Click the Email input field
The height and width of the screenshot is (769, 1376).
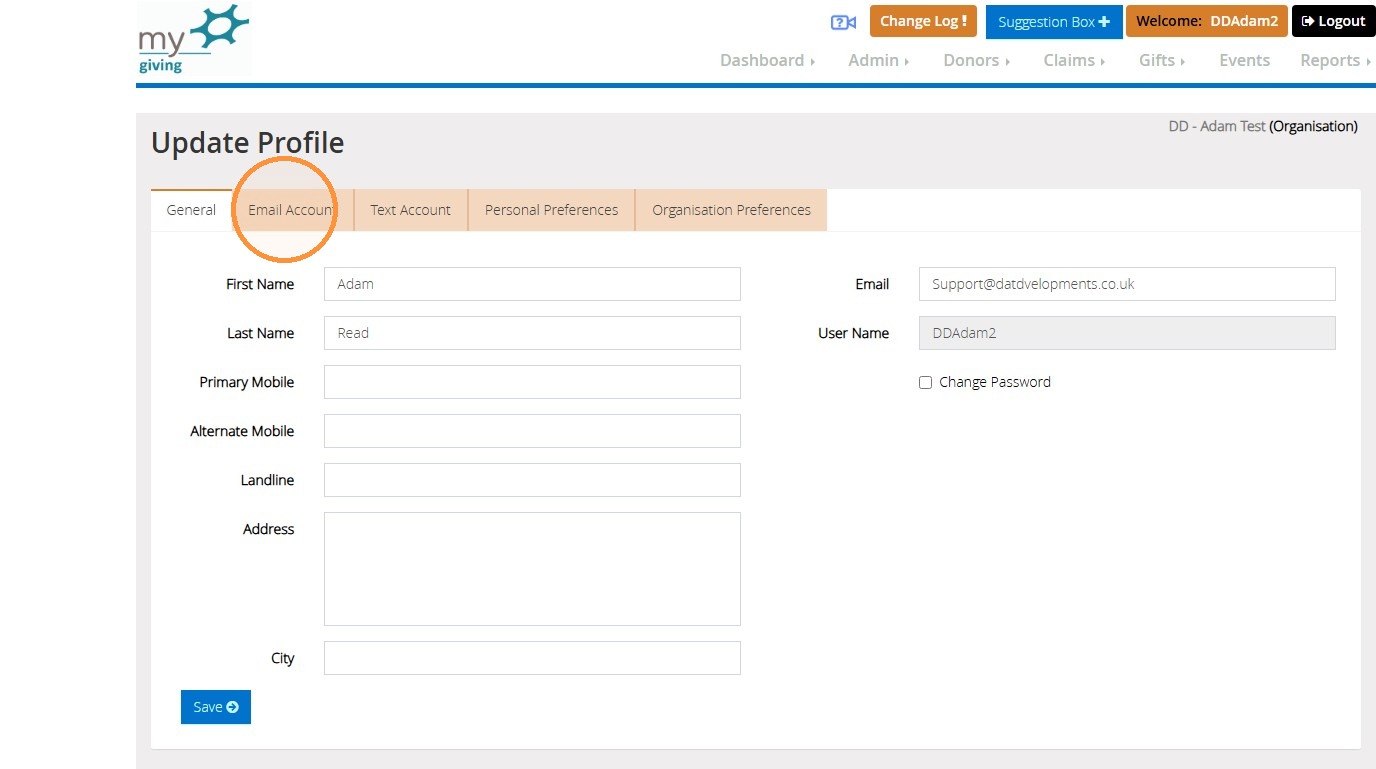tap(1127, 284)
